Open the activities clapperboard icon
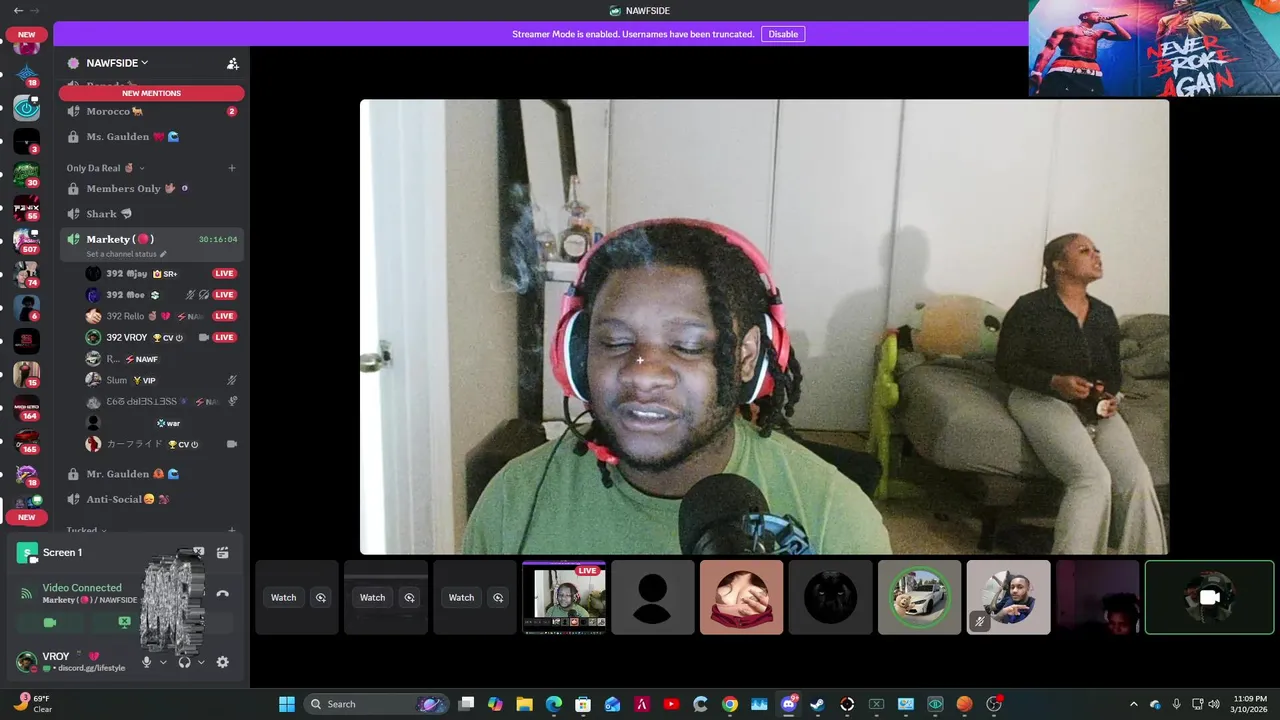Image resolution: width=1280 pixels, height=720 pixels. click(x=222, y=552)
